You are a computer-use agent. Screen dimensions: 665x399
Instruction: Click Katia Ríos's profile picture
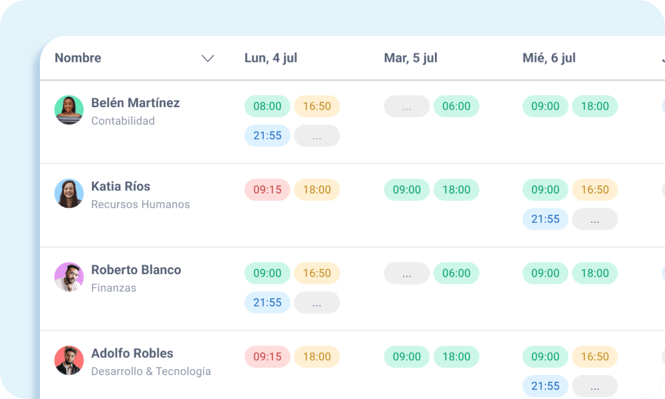[69, 193]
